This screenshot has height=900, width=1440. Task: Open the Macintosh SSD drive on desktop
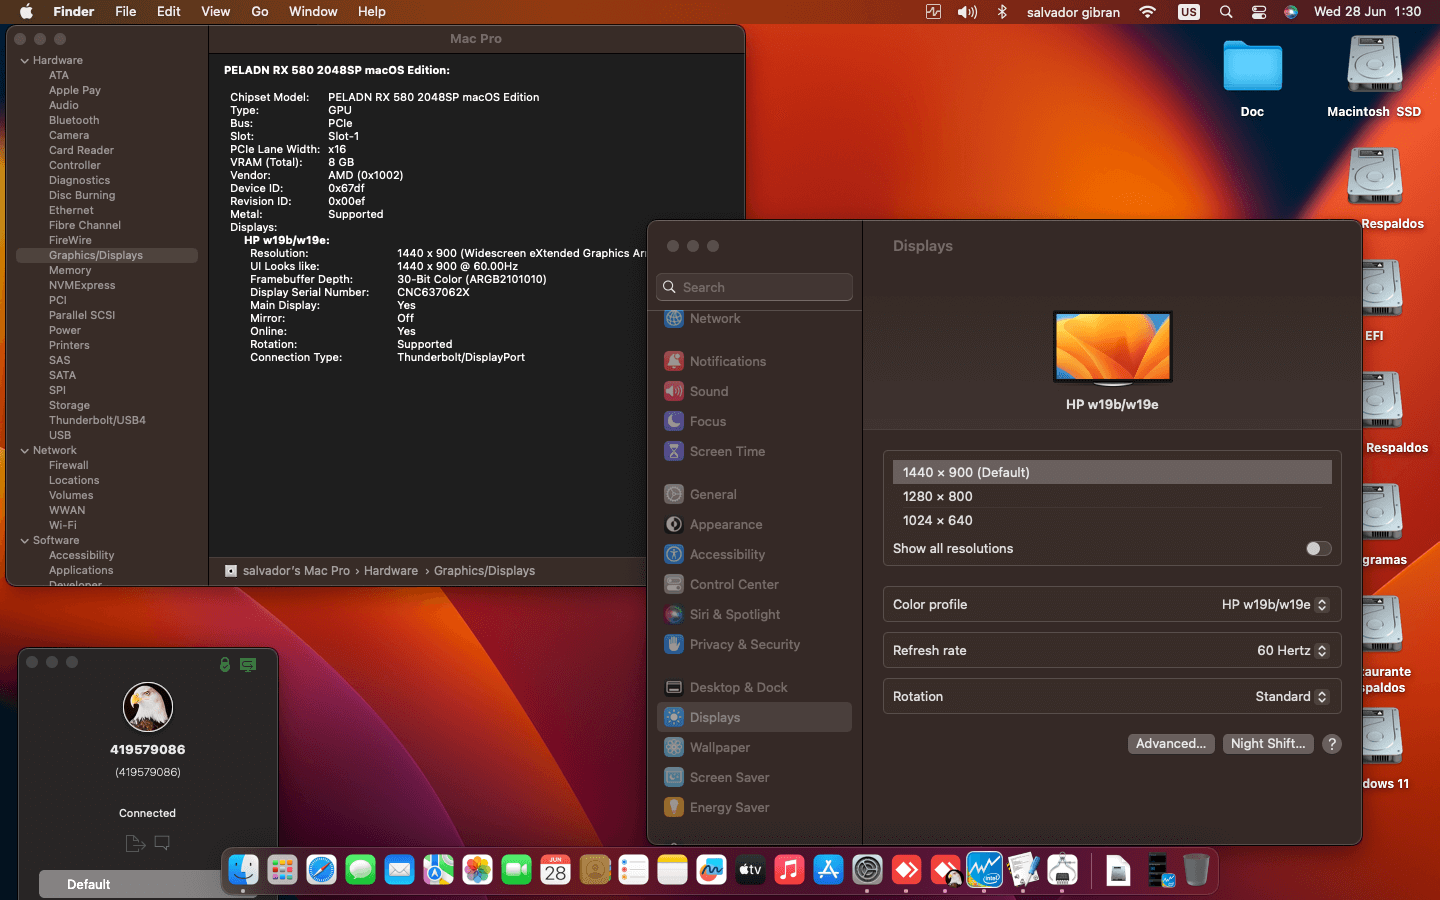(1374, 76)
